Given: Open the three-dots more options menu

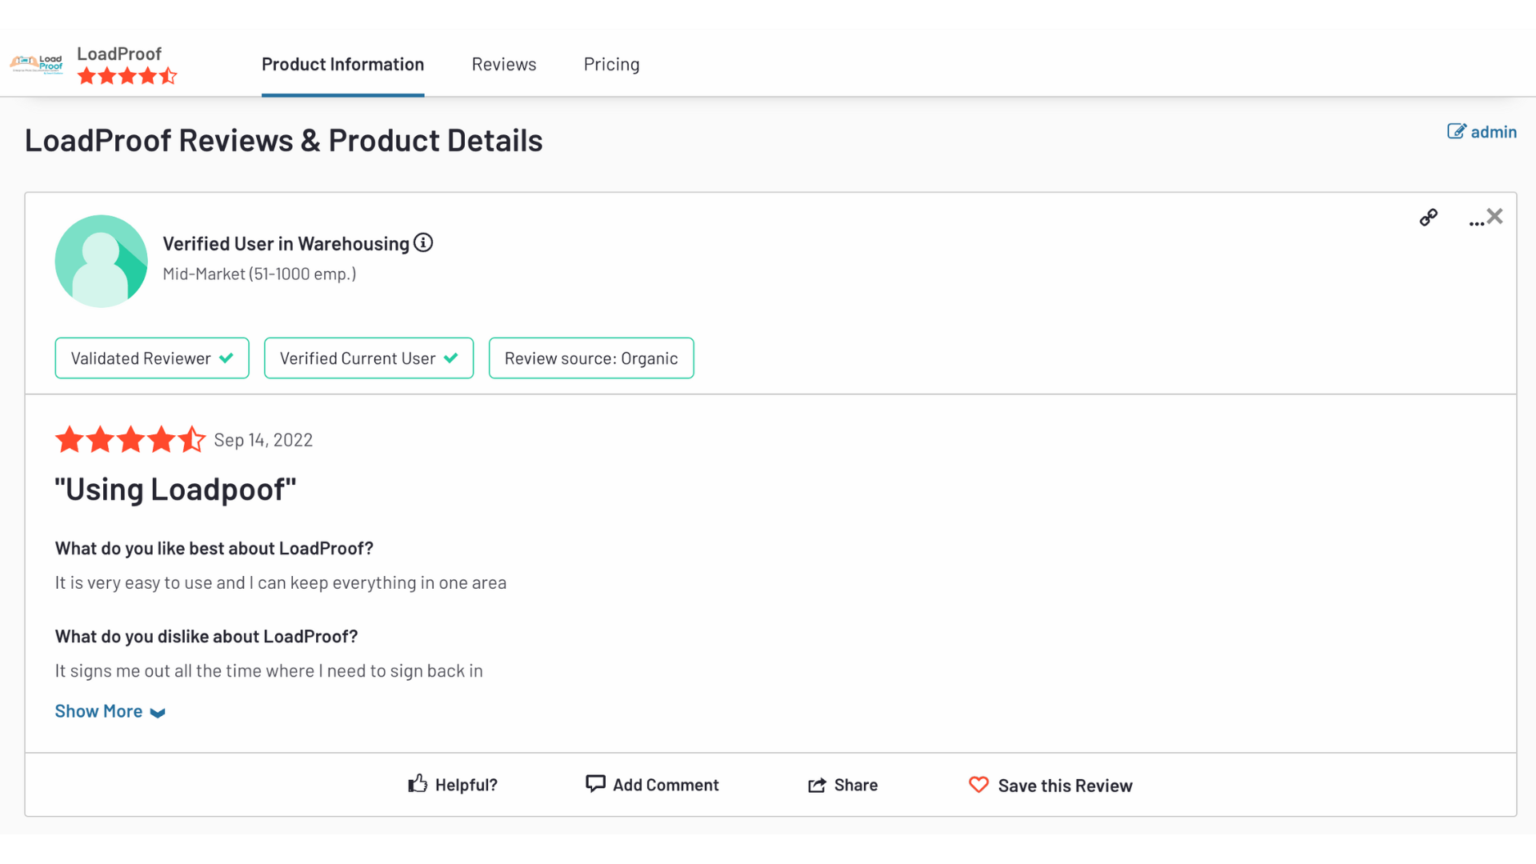Looking at the screenshot, I should coord(1476,222).
